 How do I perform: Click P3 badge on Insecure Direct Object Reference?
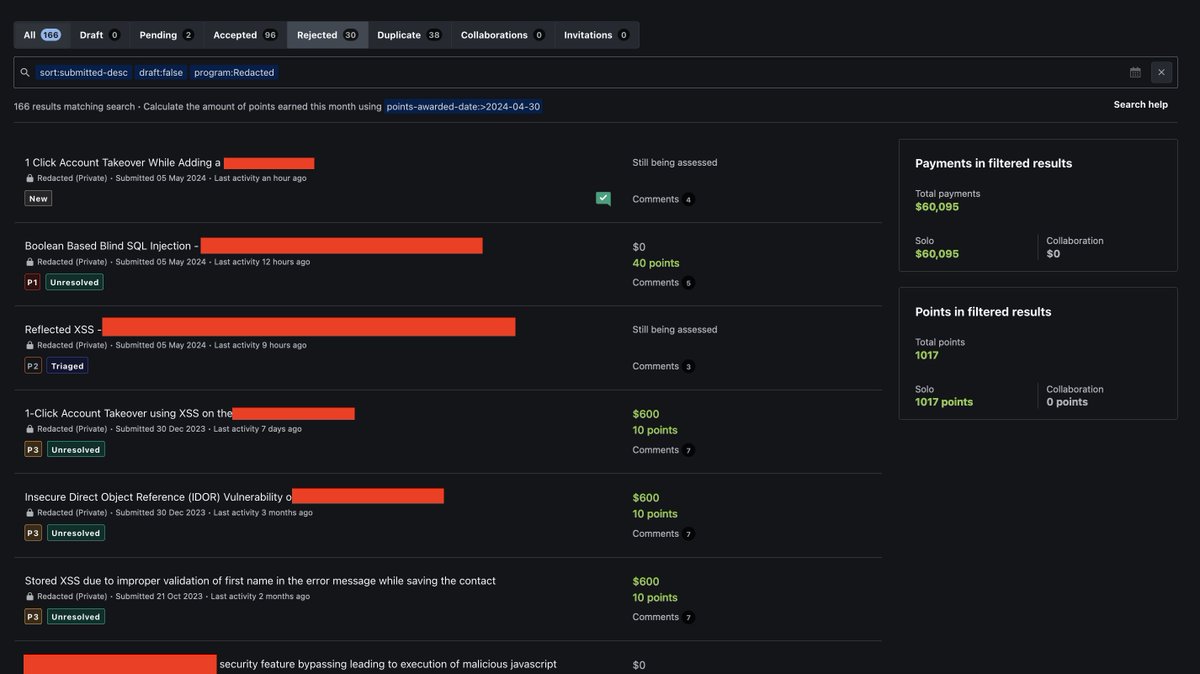tap(33, 533)
